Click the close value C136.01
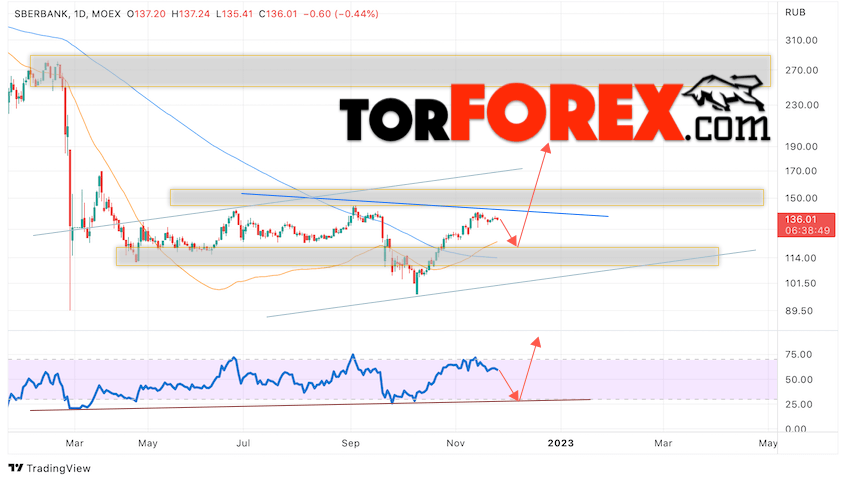This screenshot has height=482, width=846. 278,13
